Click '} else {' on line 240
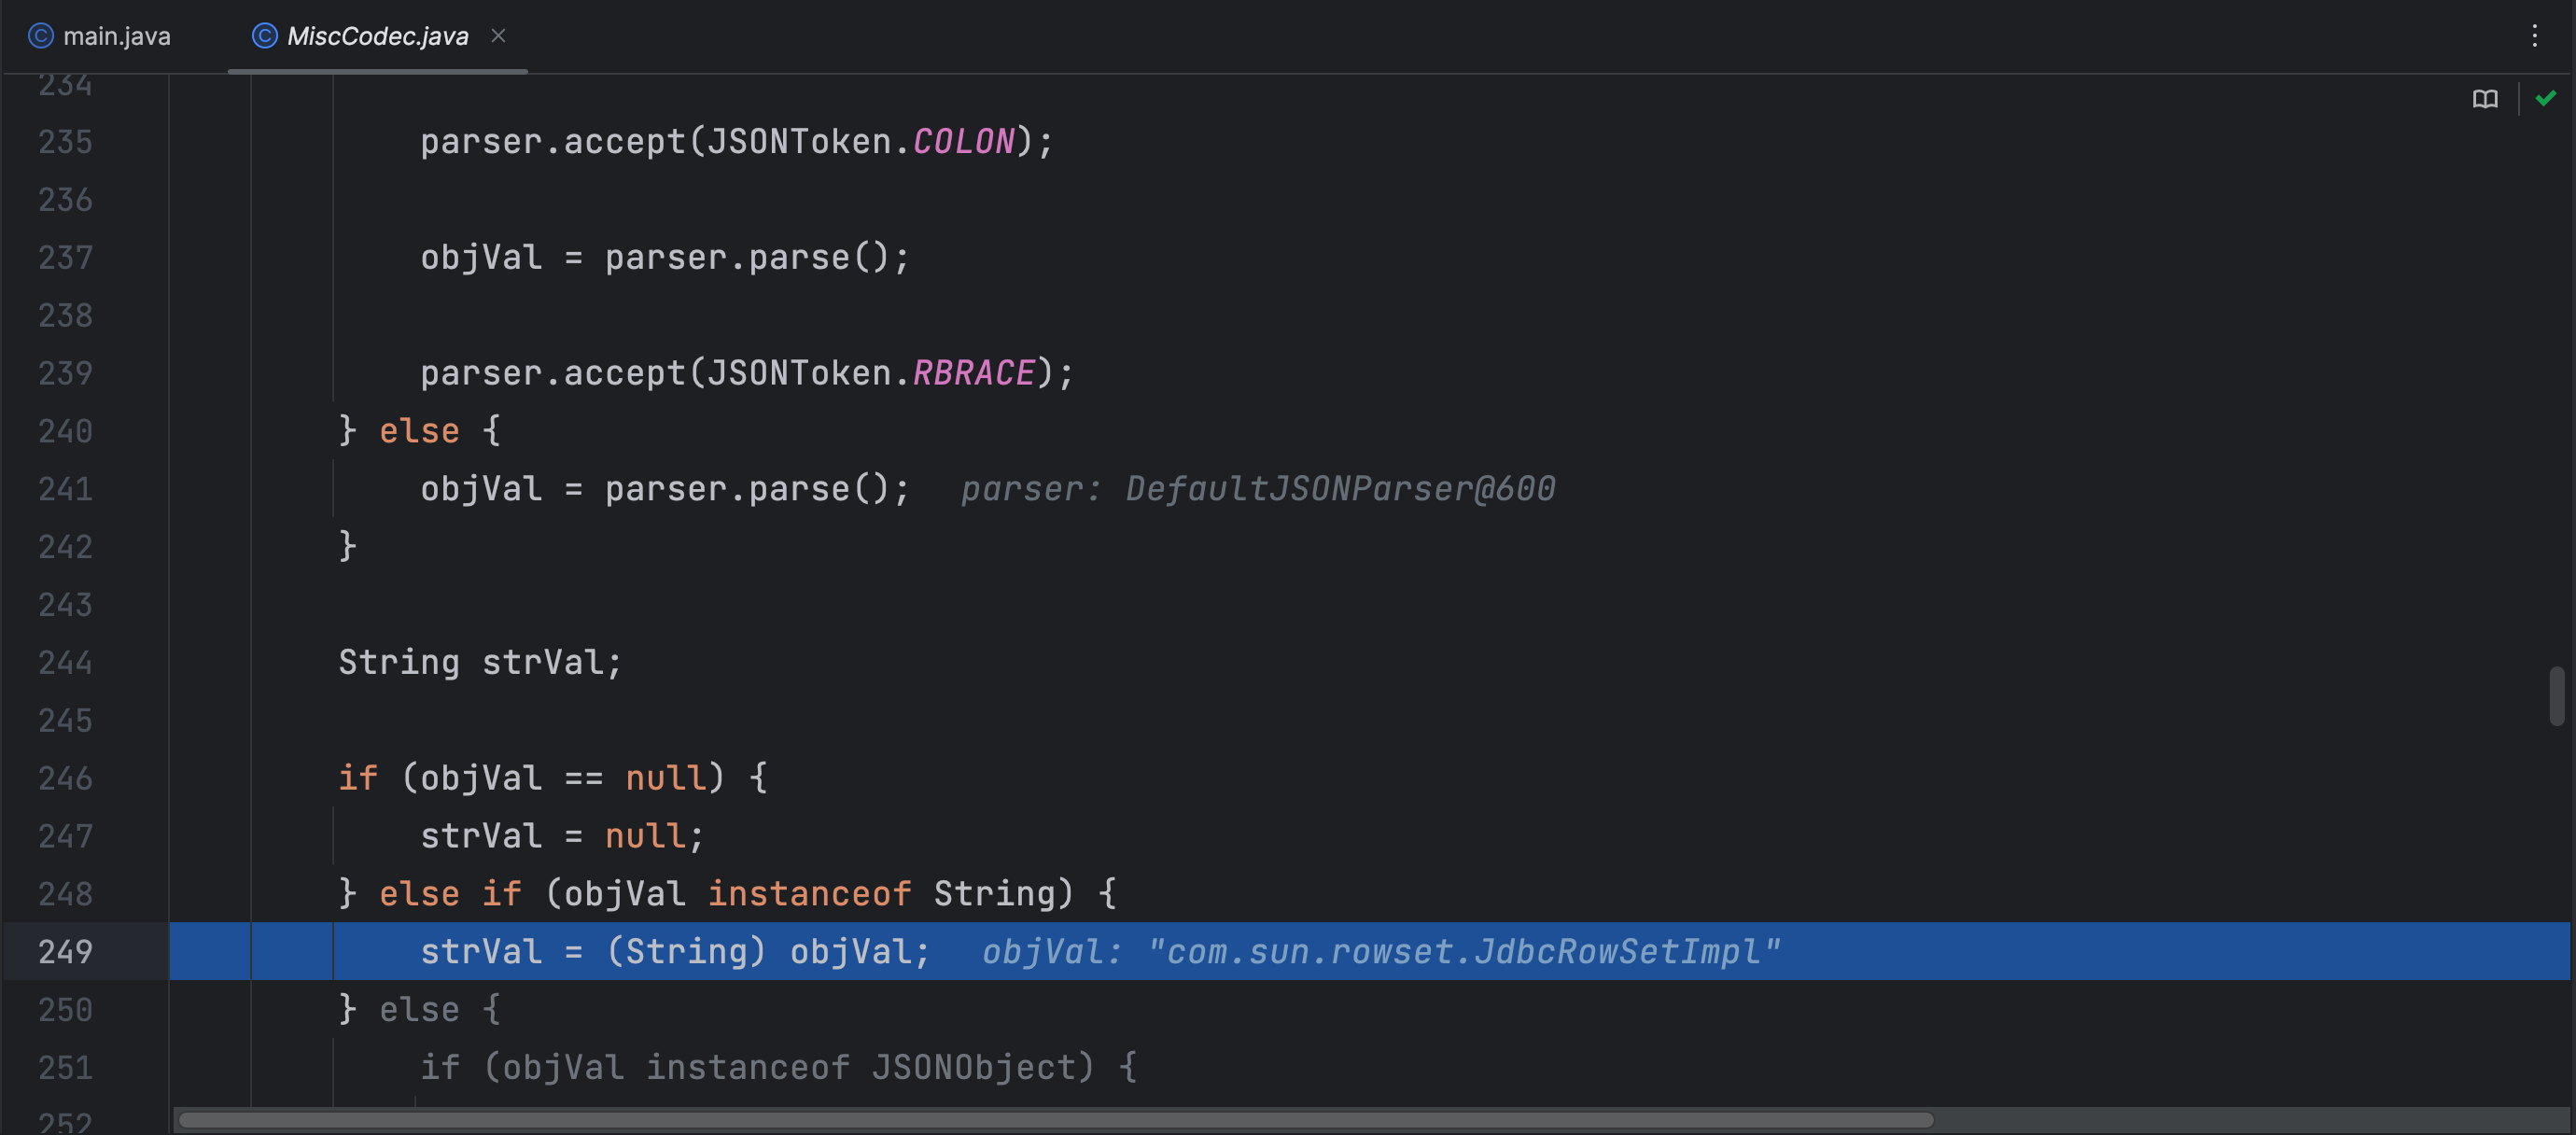The image size is (2576, 1135). point(419,431)
